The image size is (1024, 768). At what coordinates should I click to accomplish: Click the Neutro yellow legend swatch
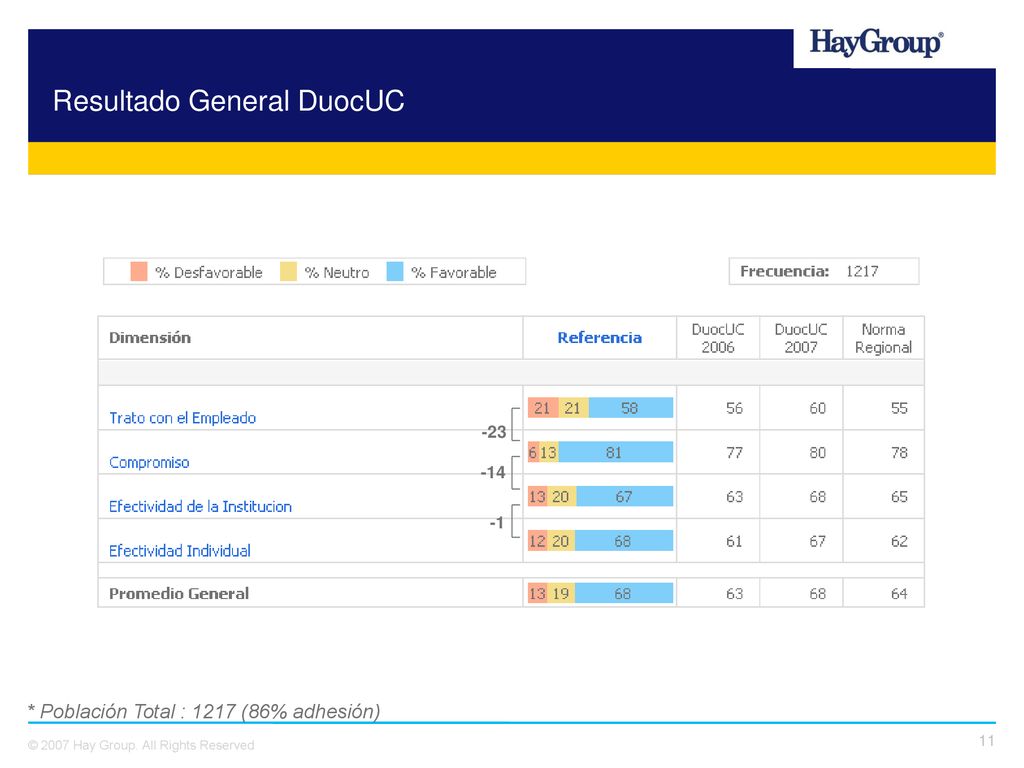pyautogui.click(x=288, y=271)
